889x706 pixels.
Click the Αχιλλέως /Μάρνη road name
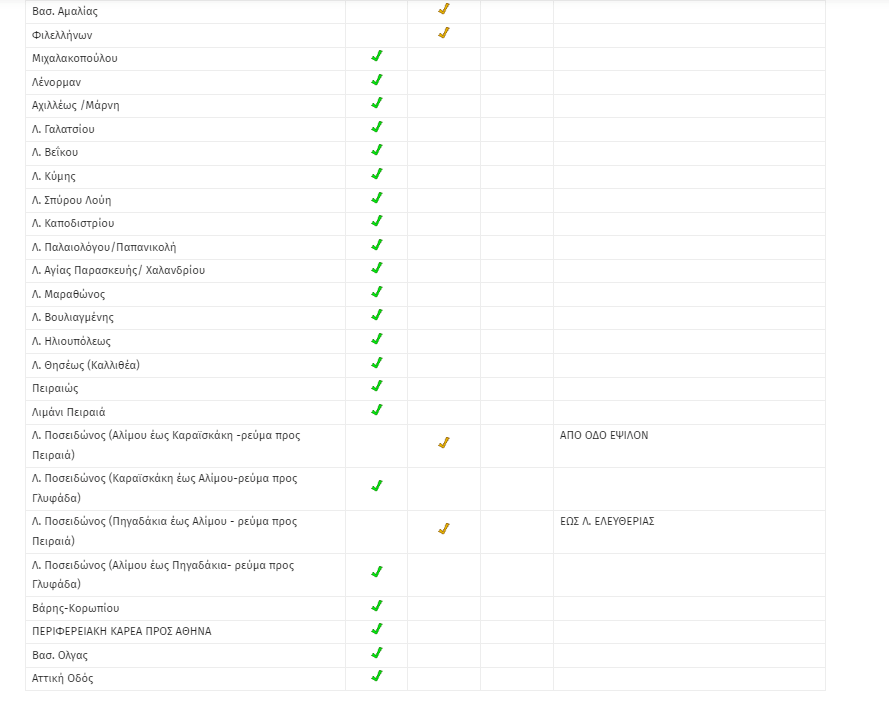pyautogui.click(x=75, y=105)
